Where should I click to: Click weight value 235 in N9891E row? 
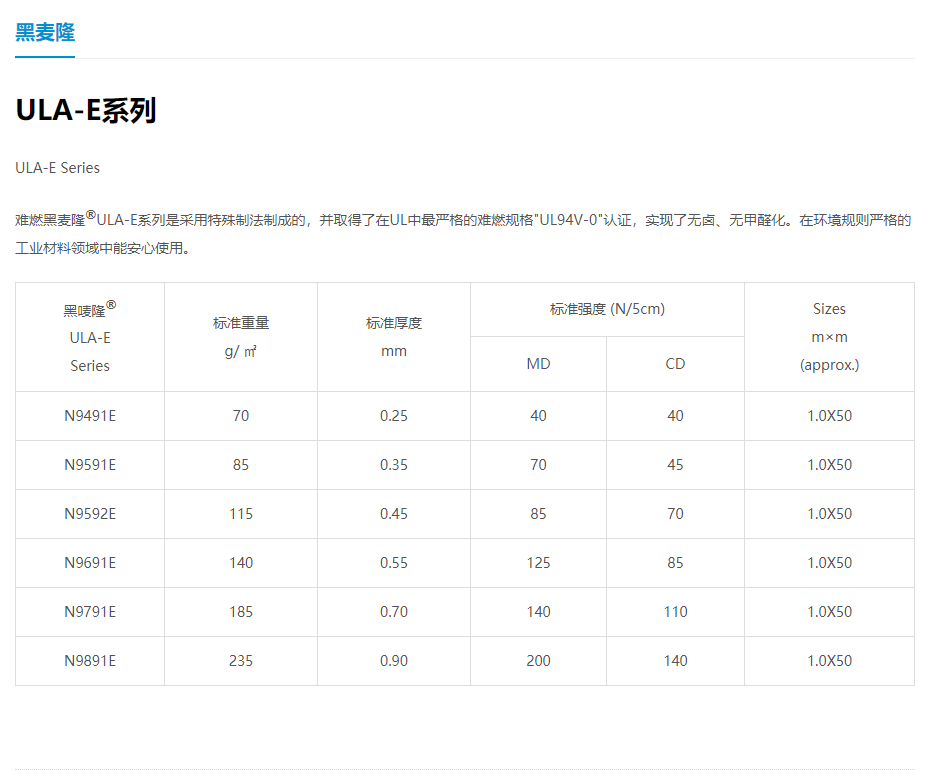point(241,661)
